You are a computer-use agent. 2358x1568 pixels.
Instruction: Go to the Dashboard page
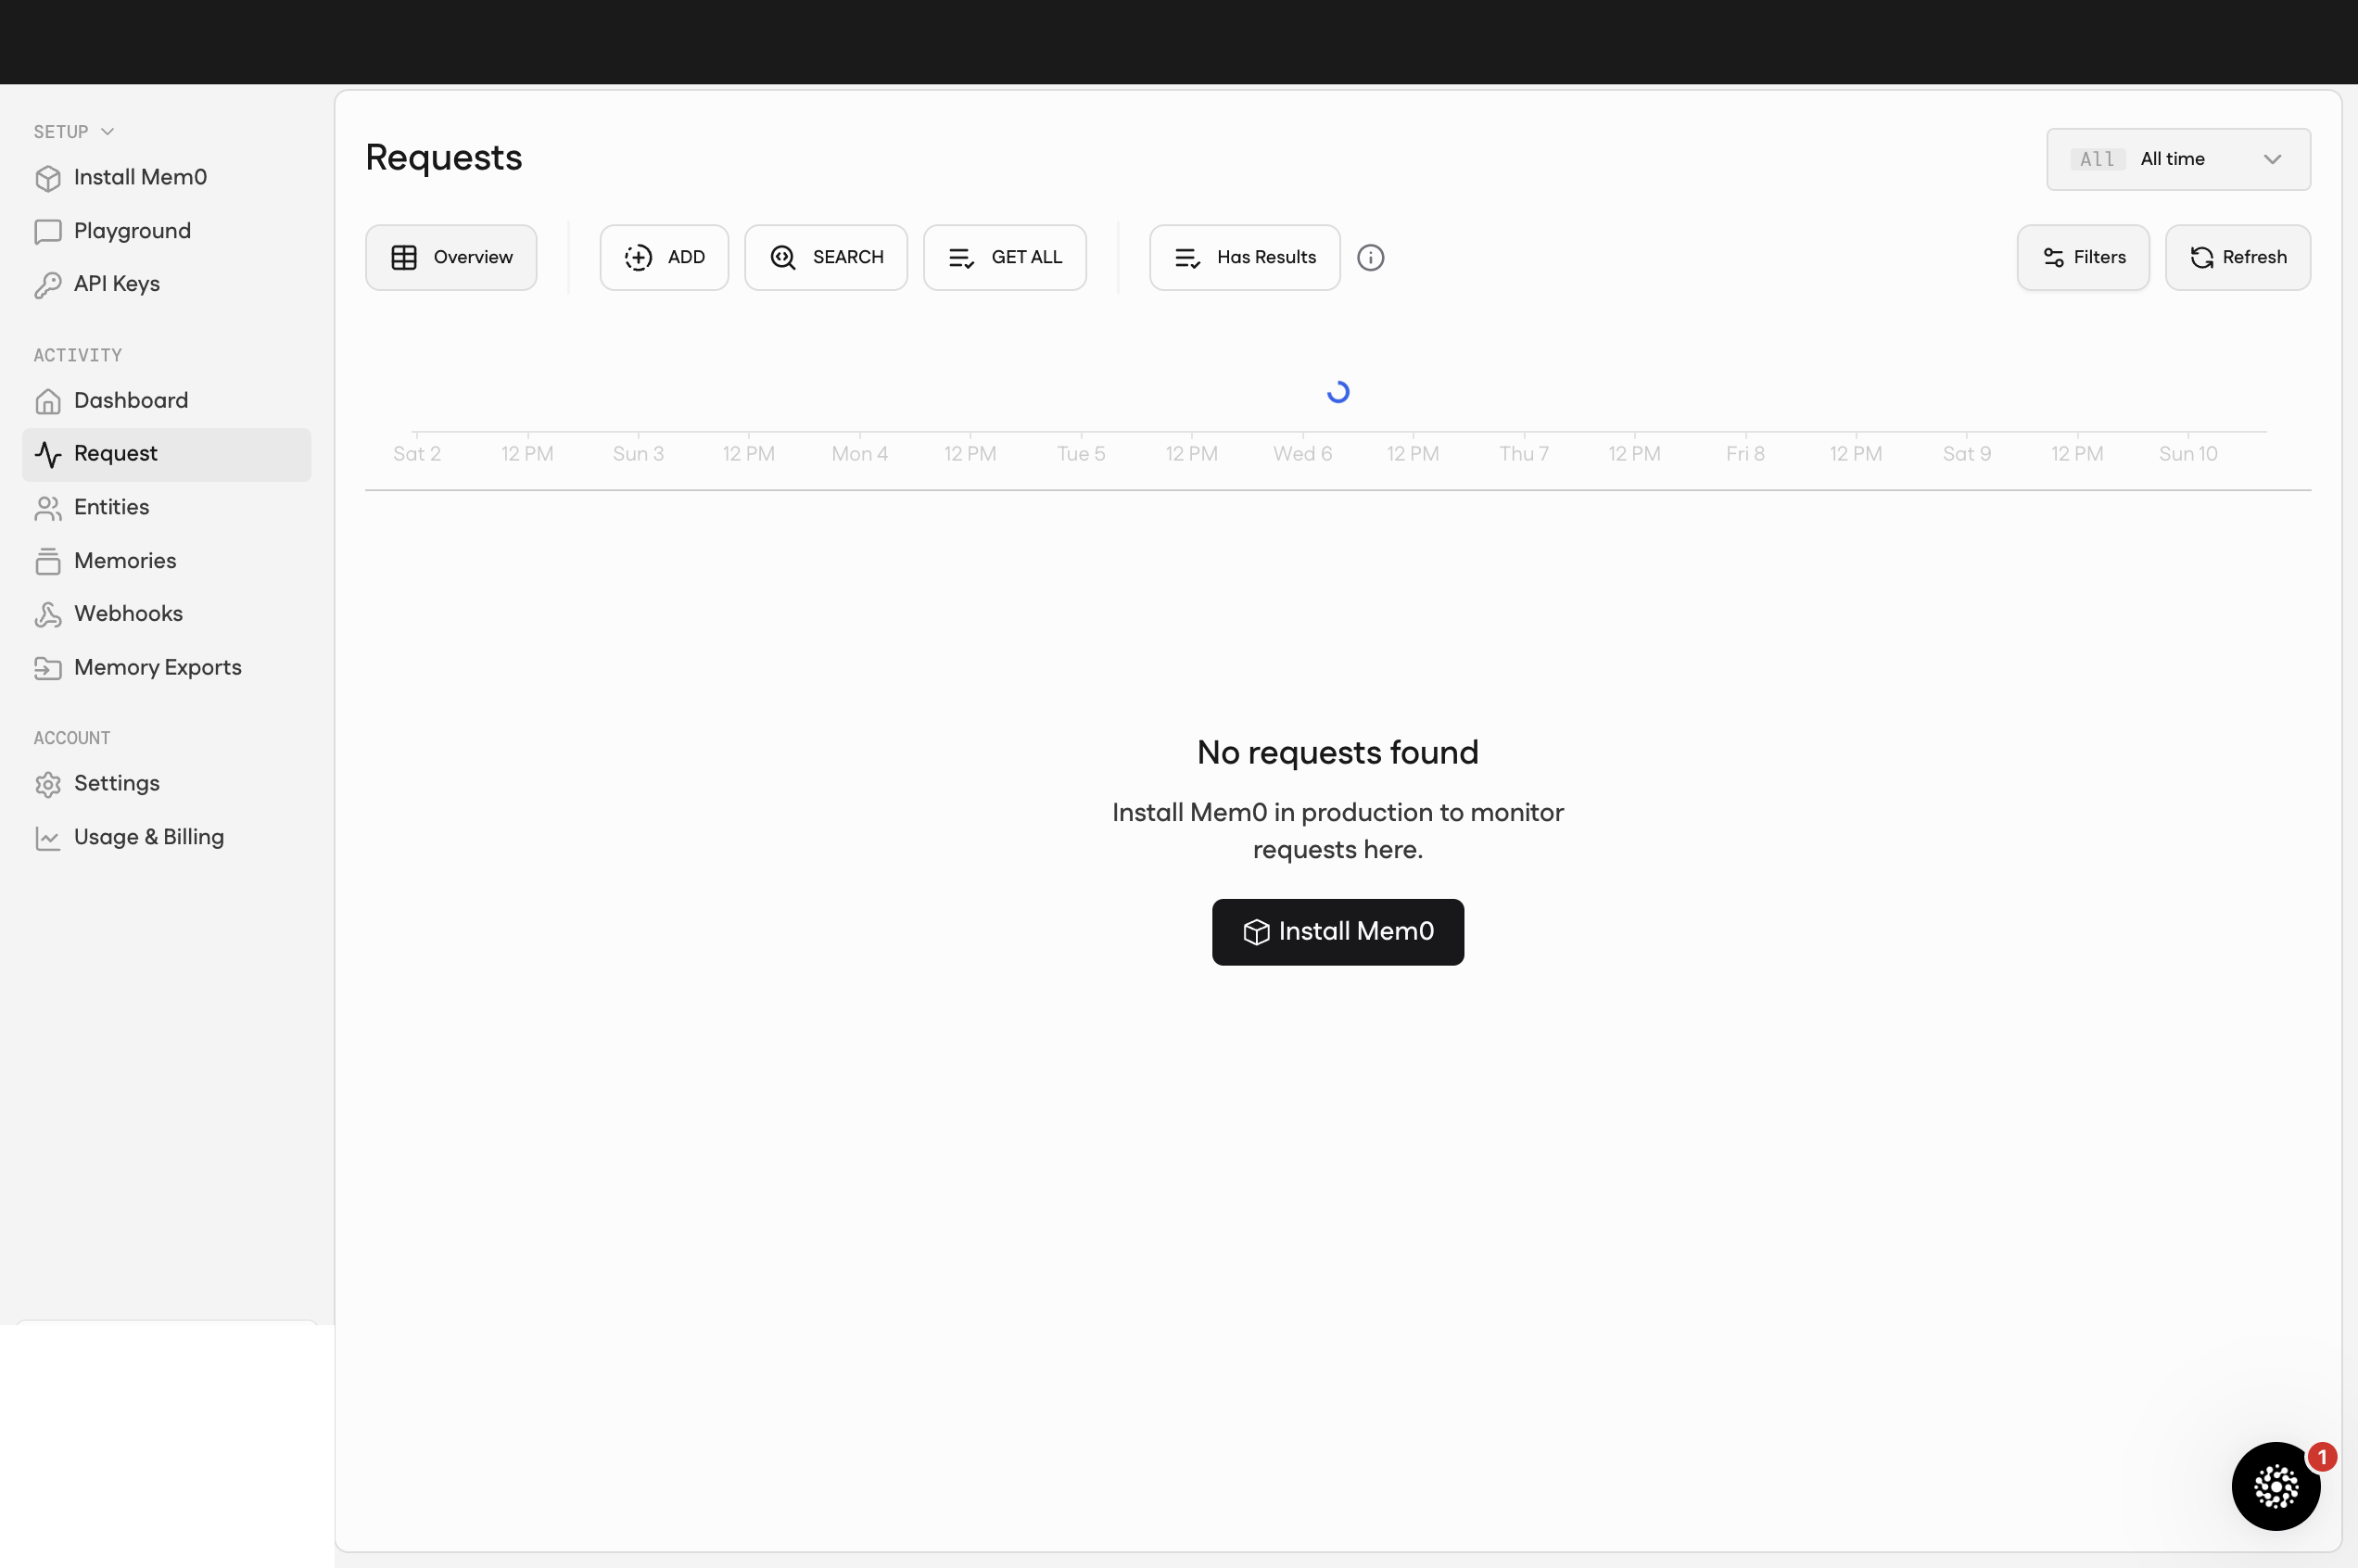tap(167, 400)
